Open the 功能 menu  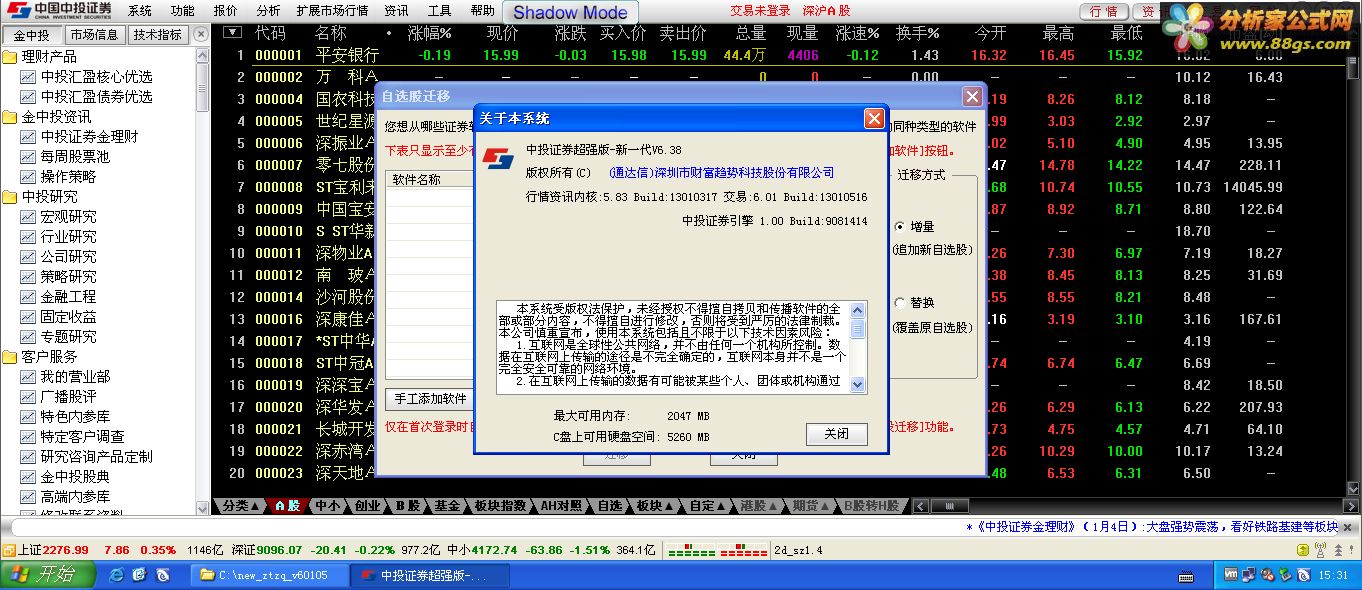[183, 11]
